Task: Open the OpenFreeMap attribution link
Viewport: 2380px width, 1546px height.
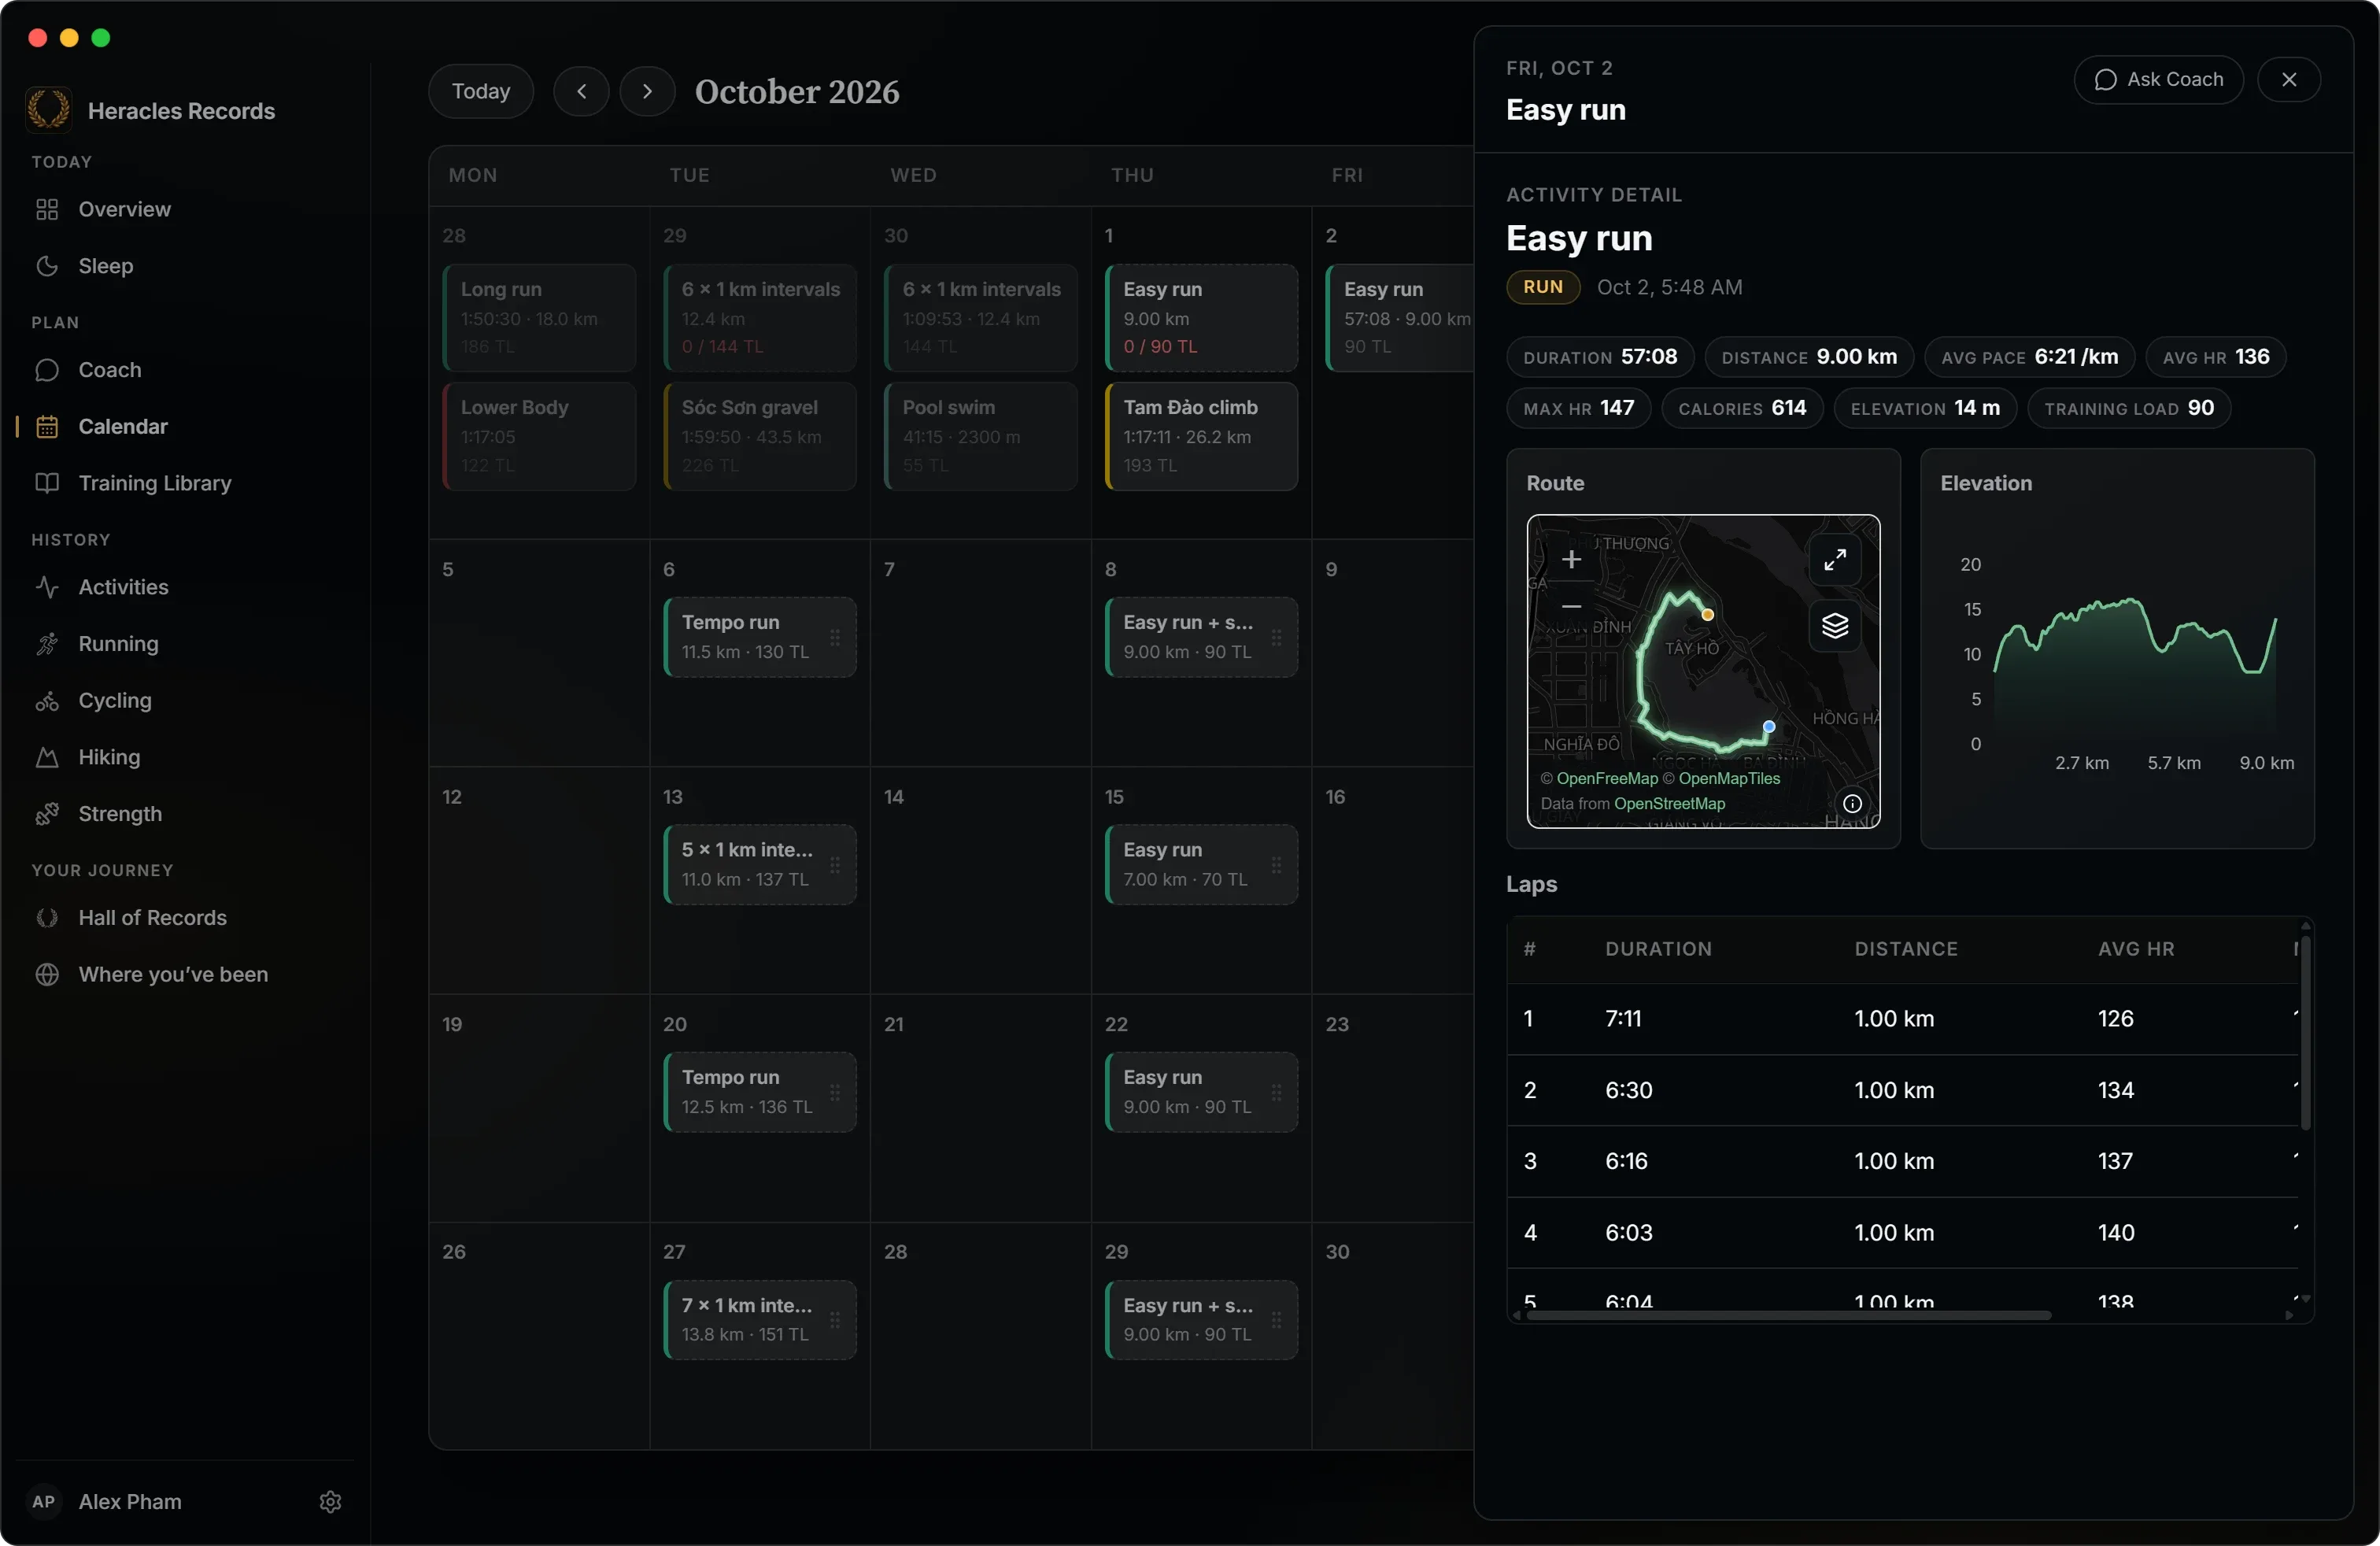Action: tap(1606, 778)
